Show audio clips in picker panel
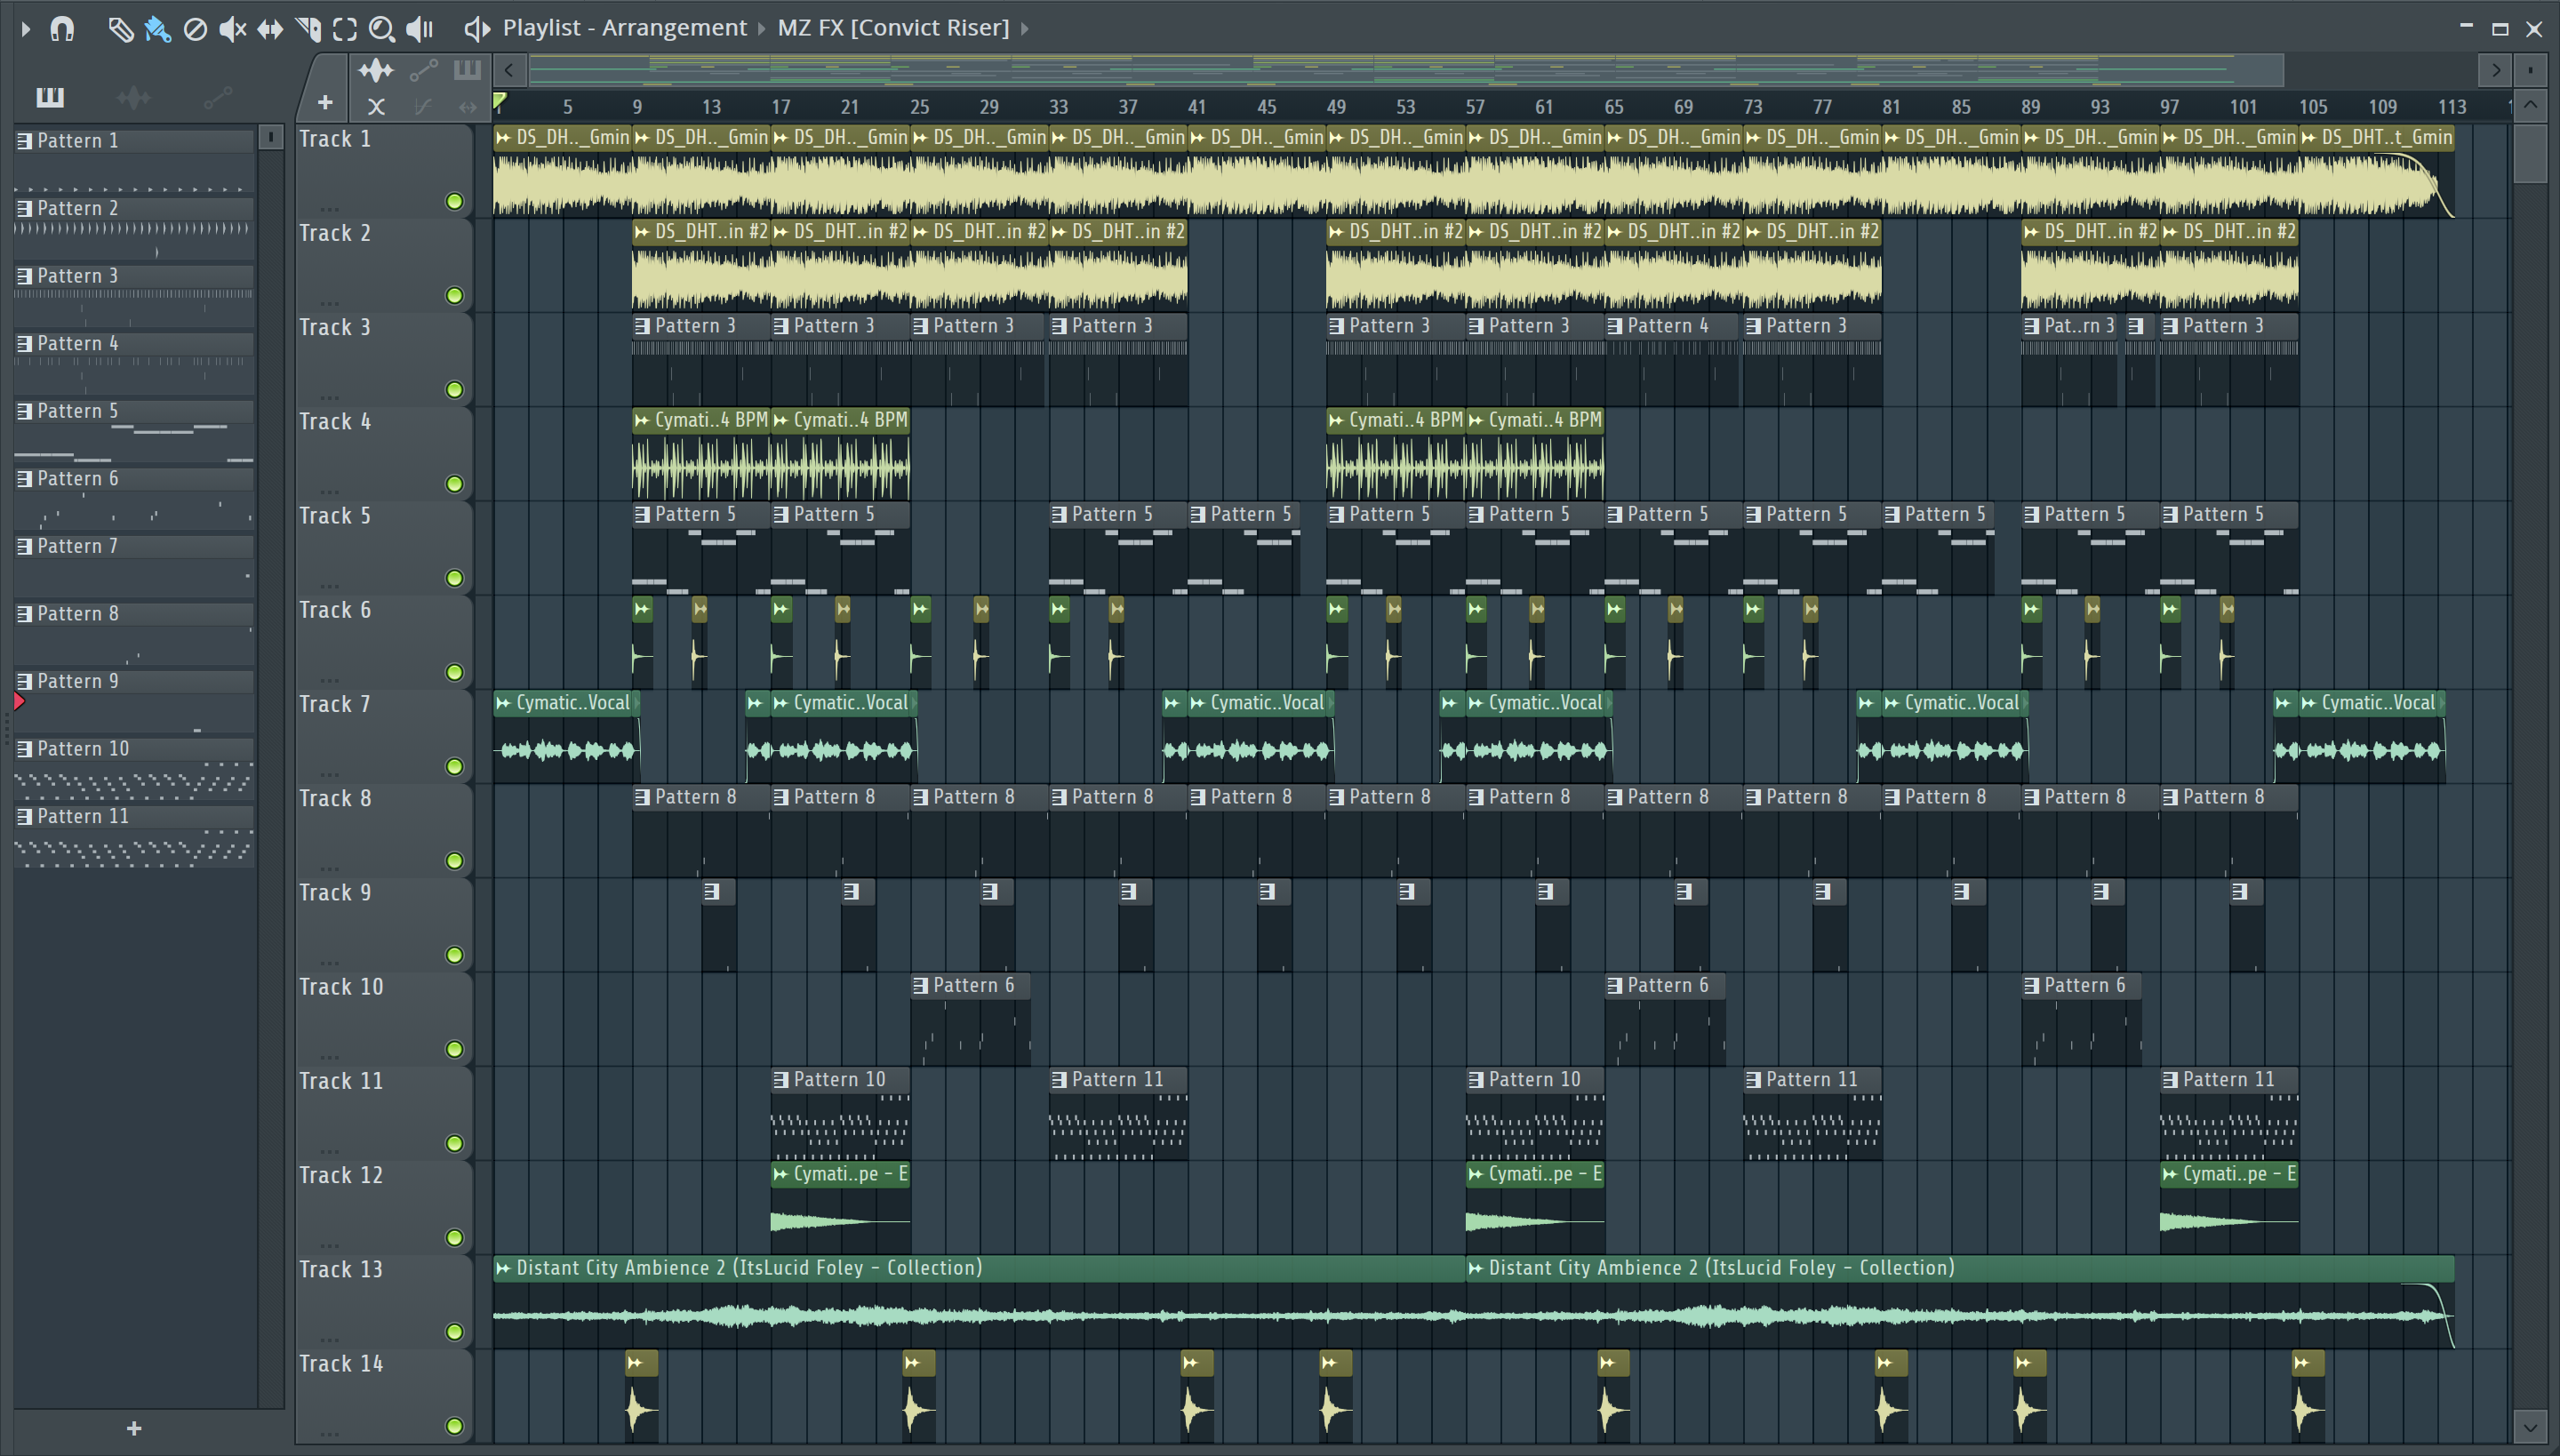Image resolution: width=2560 pixels, height=1456 pixels. pos(133,97)
